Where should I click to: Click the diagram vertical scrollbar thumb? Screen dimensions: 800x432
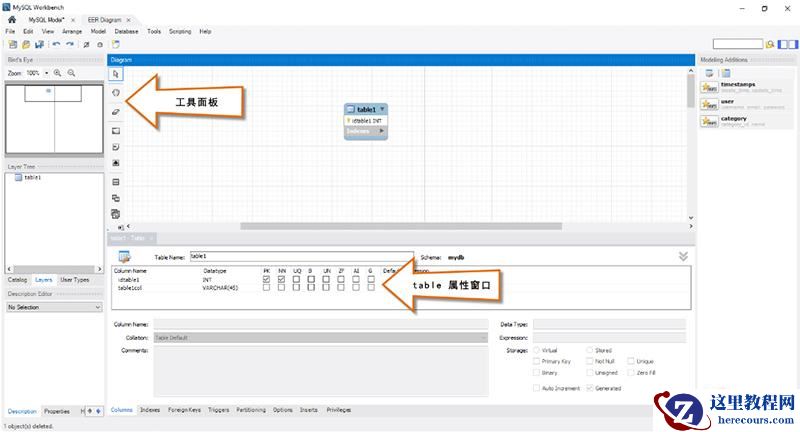pyautogui.click(x=691, y=91)
